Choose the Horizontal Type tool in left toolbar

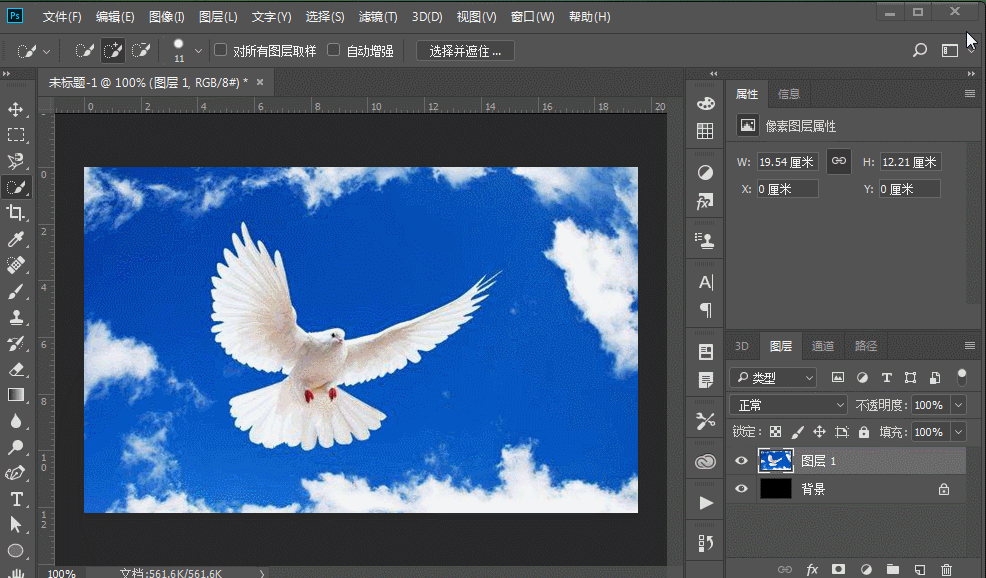[16, 498]
